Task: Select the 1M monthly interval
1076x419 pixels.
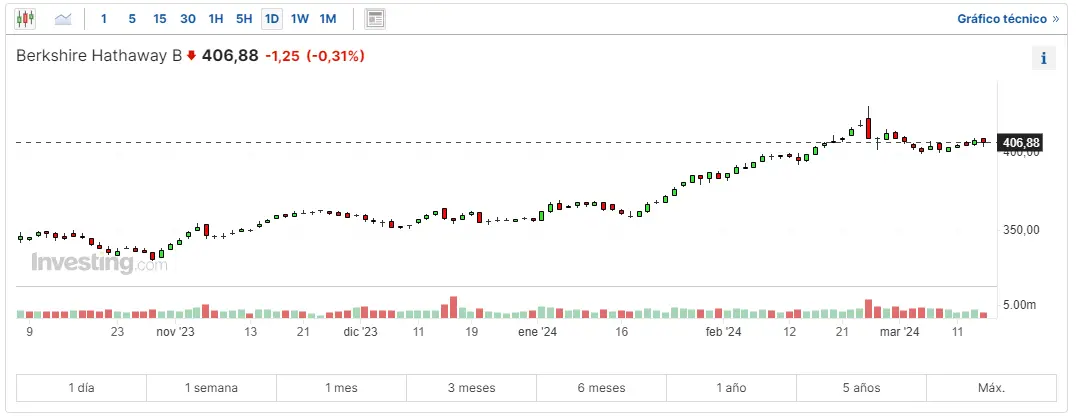Action: pyautogui.click(x=328, y=19)
